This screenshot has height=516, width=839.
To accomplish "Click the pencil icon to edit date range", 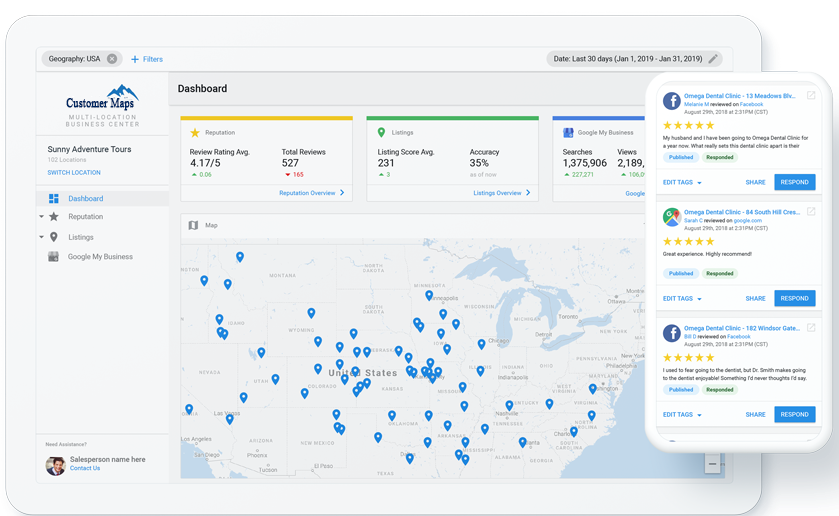I will click(713, 59).
